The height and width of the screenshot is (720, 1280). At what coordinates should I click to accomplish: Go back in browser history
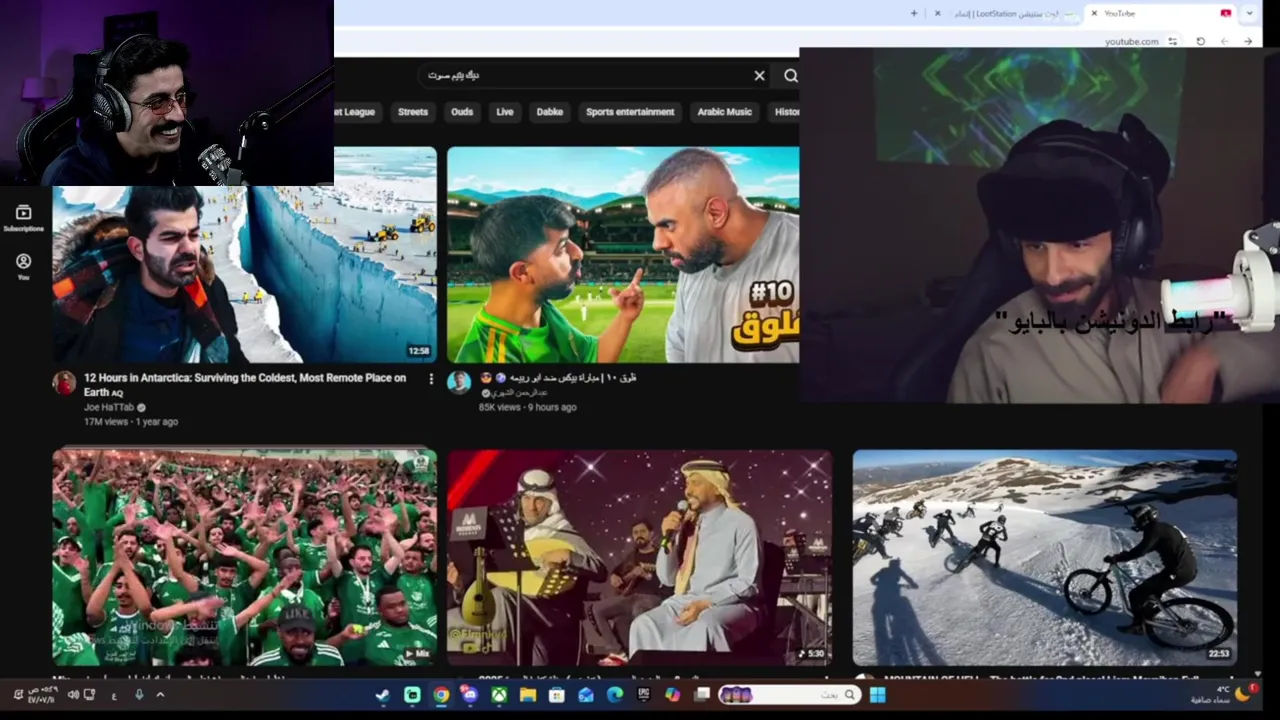[x=1248, y=41]
